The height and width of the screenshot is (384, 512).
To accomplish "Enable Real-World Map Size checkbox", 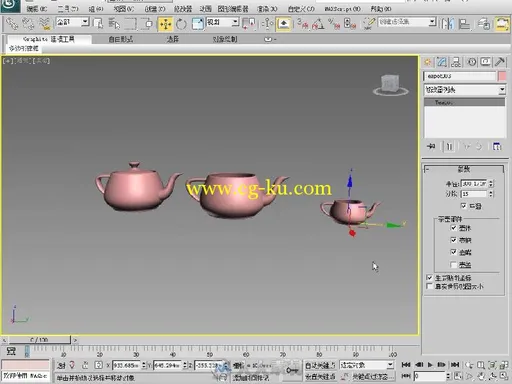I will [x=429, y=286].
